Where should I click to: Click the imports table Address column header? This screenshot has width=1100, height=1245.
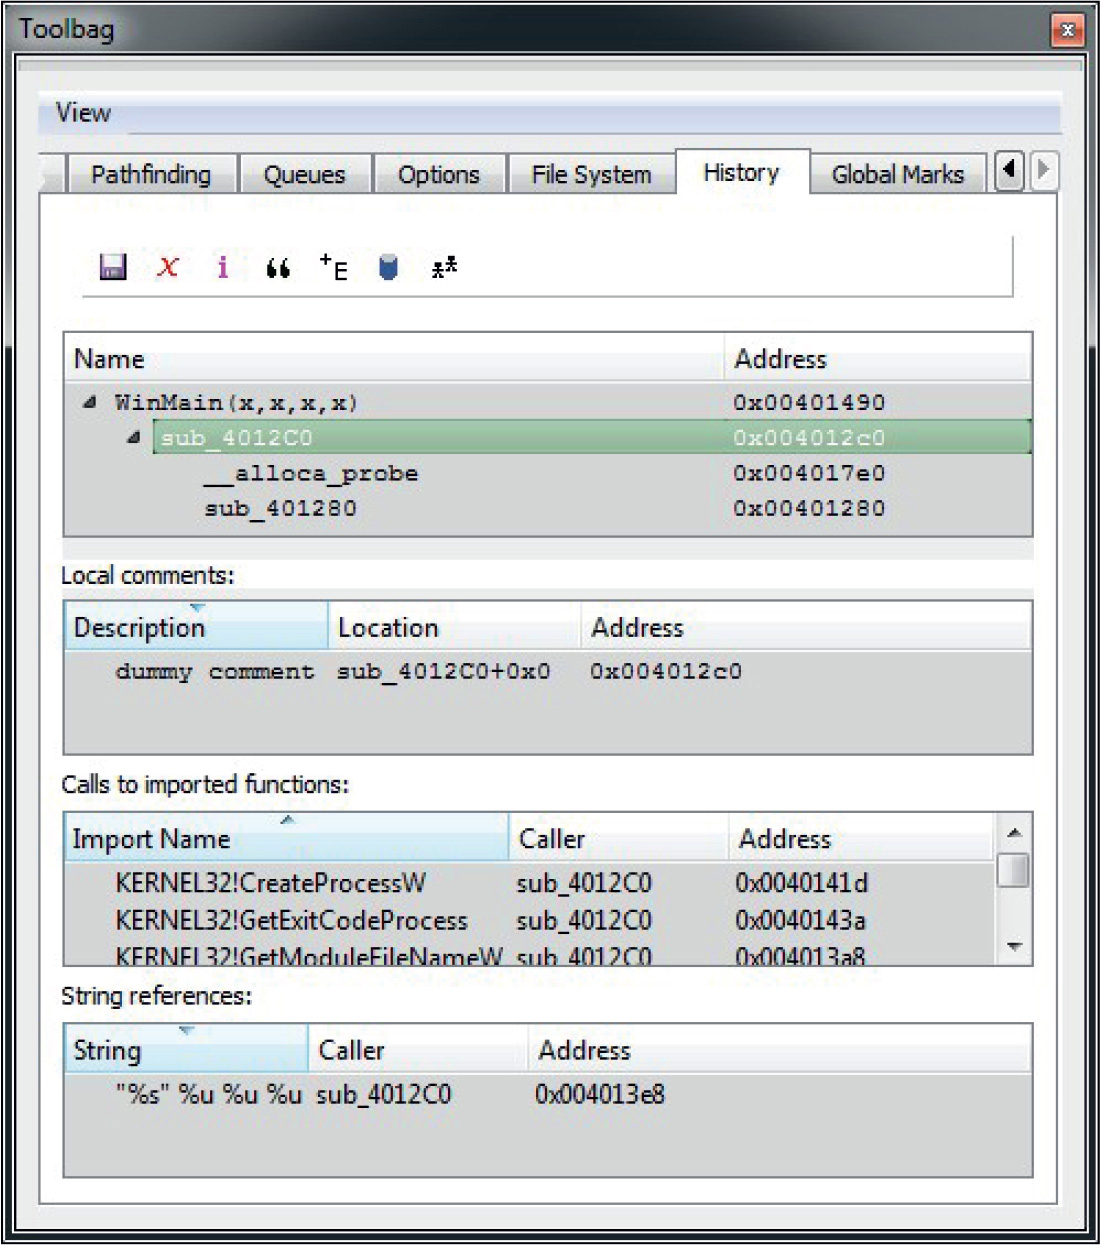point(861,838)
